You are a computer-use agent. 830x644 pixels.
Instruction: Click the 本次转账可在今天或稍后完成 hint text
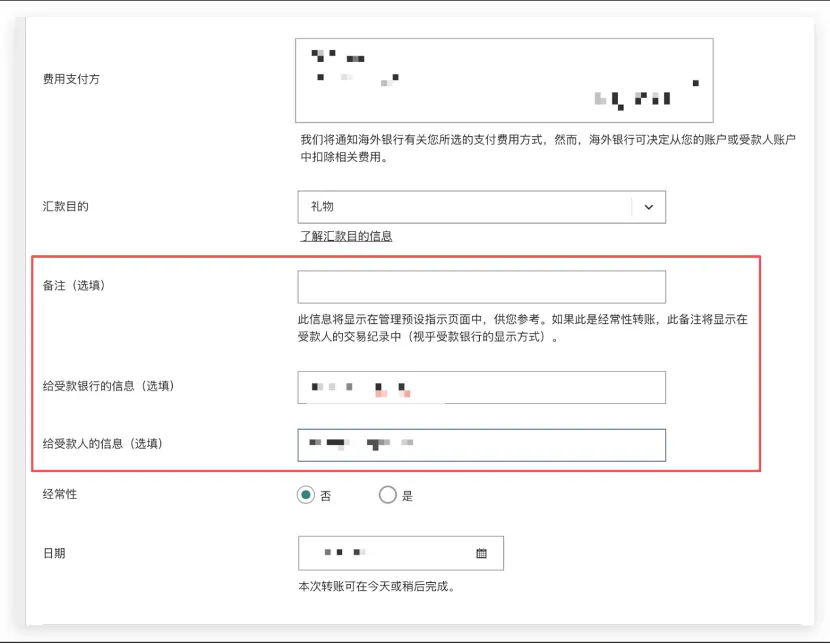coord(377,586)
